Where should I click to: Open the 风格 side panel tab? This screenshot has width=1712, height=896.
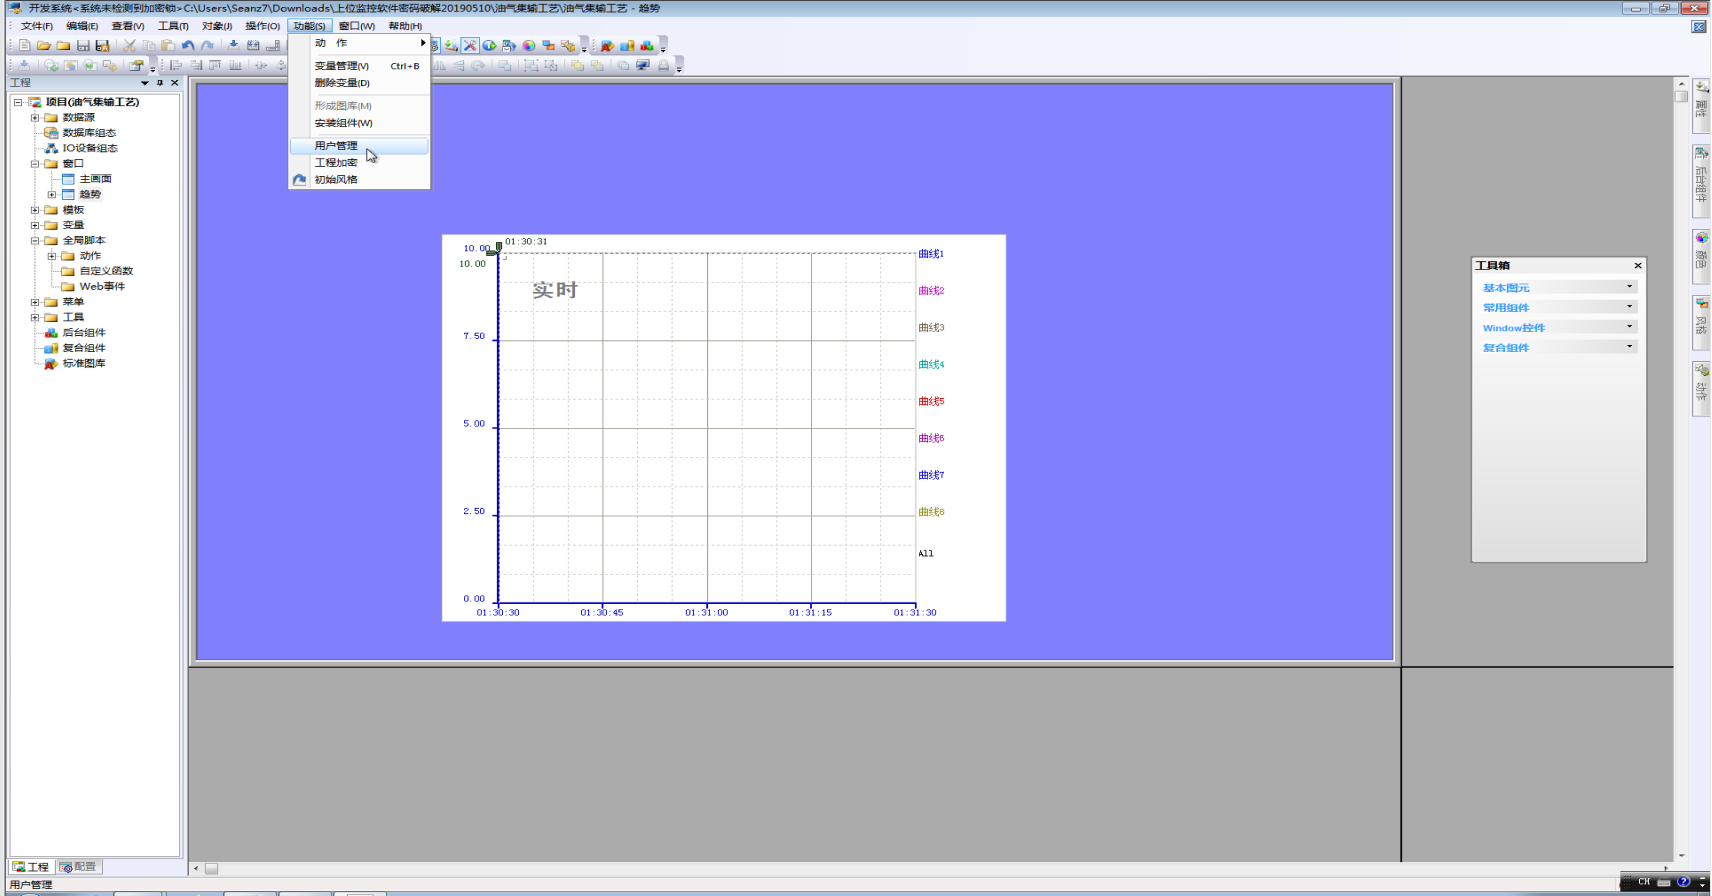(x=1700, y=322)
